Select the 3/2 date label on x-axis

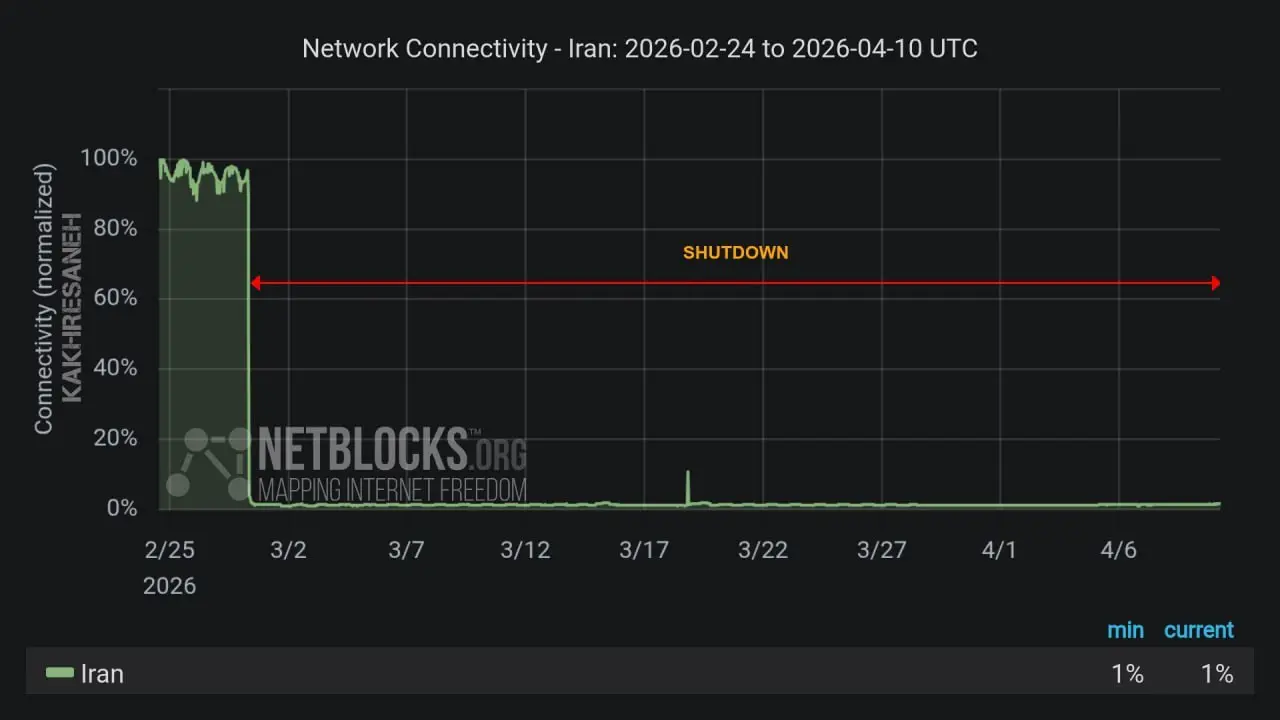[x=288, y=550]
